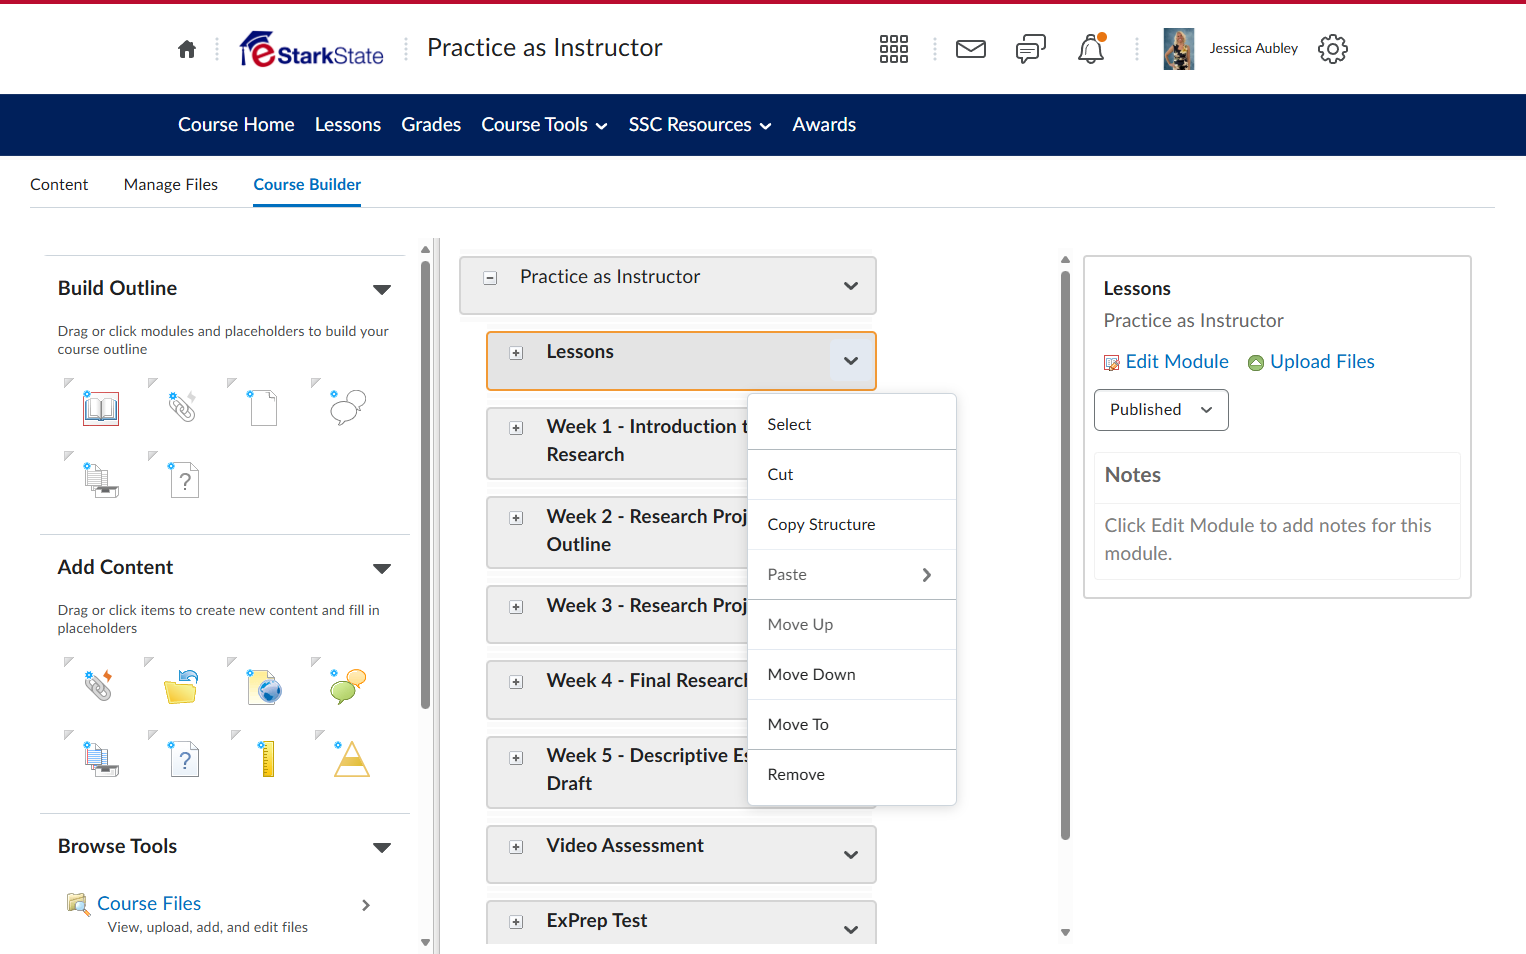Screen dimensions: 1526x954
Task: Choose Move Down from the context menu
Action: [x=852, y=675]
